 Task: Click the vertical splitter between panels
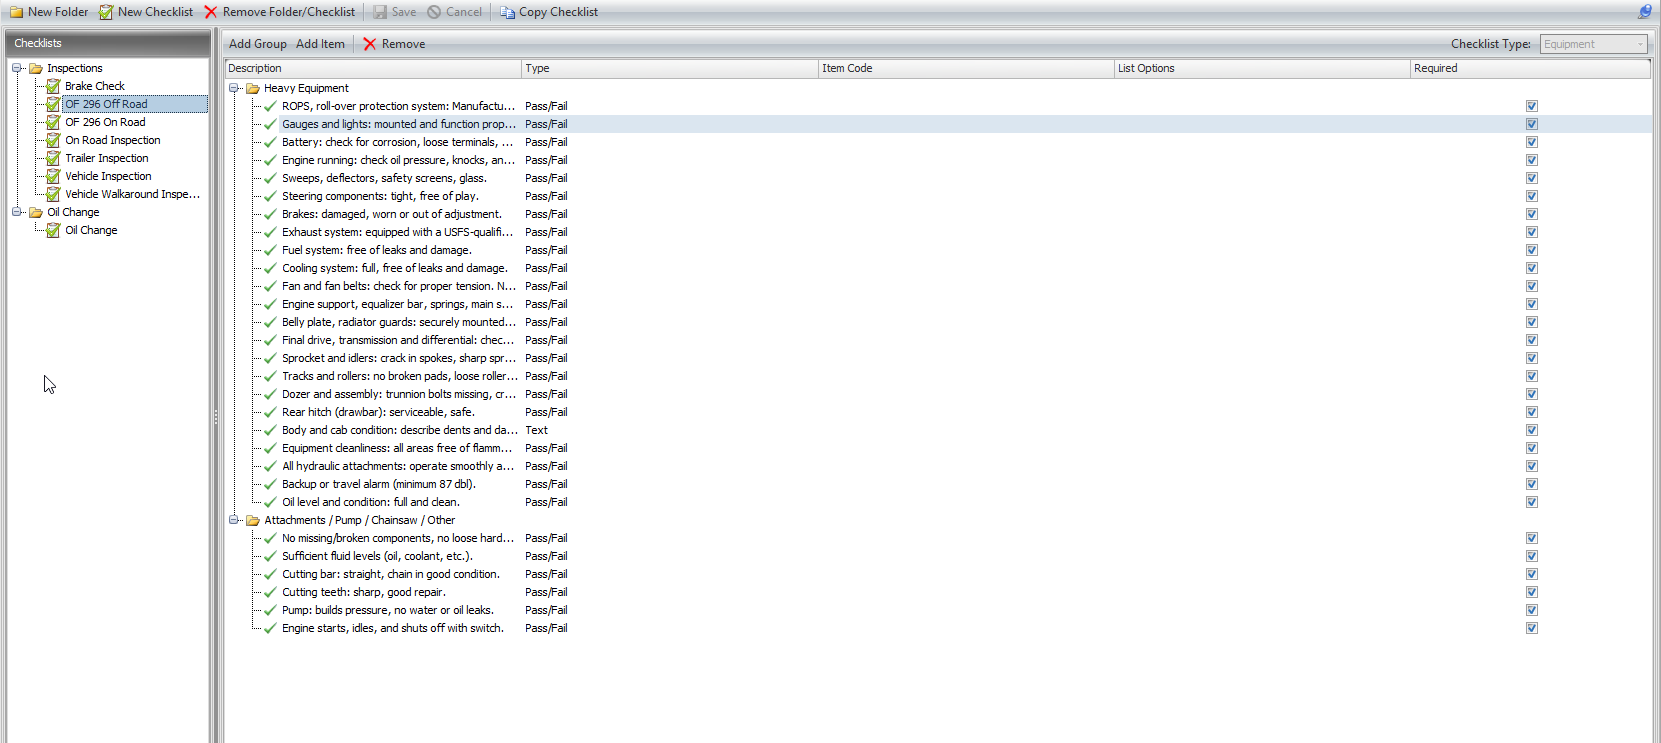pyautogui.click(x=216, y=416)
